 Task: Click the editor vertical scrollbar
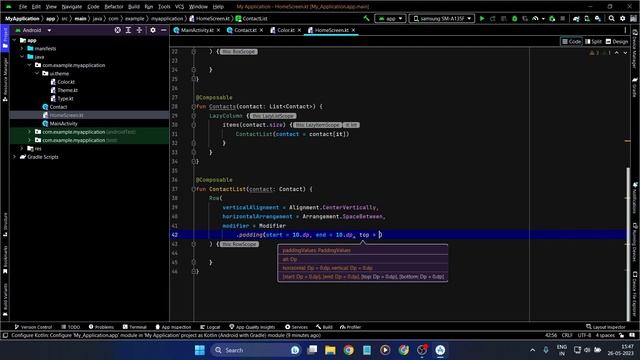pos(628,245)
